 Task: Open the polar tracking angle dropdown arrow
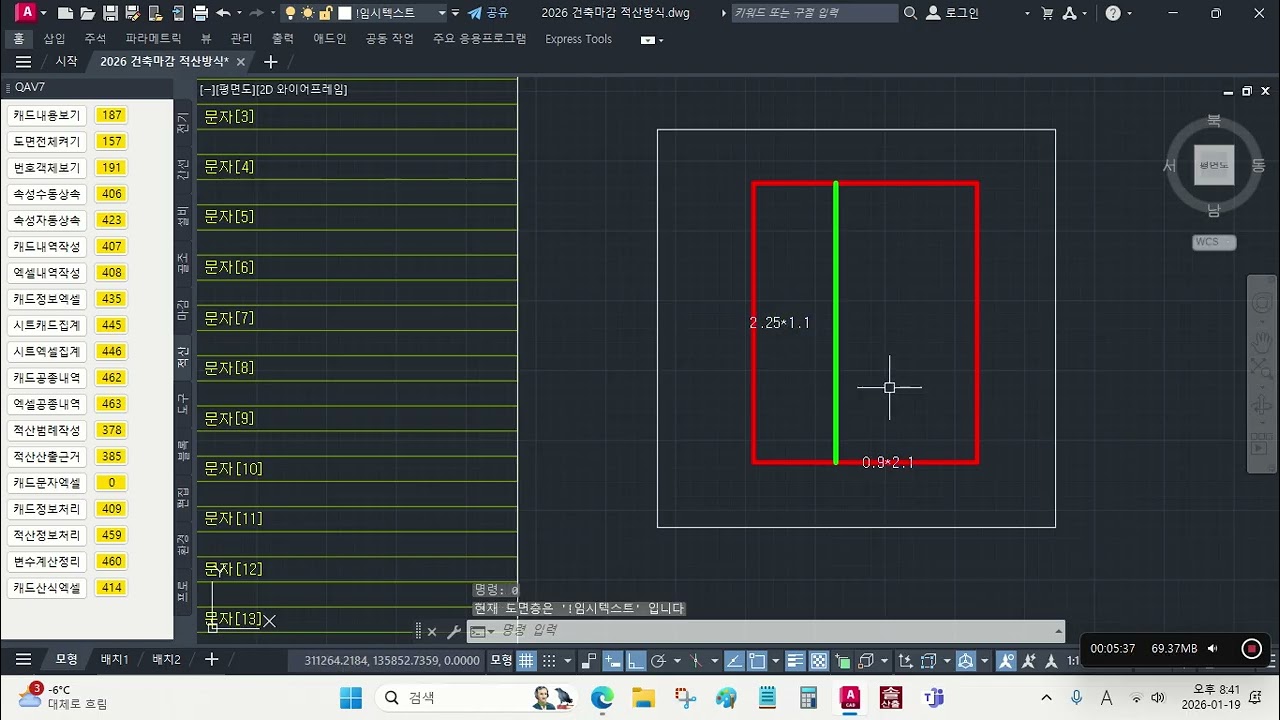click(675, 662)
